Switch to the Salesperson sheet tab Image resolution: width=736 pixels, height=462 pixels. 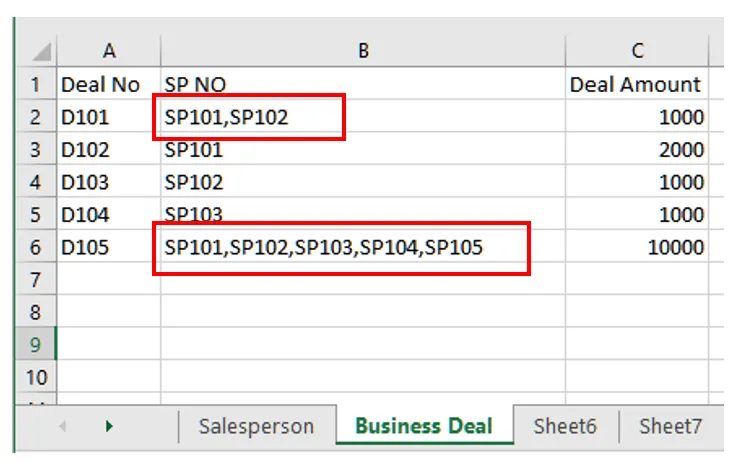point(256,426)
